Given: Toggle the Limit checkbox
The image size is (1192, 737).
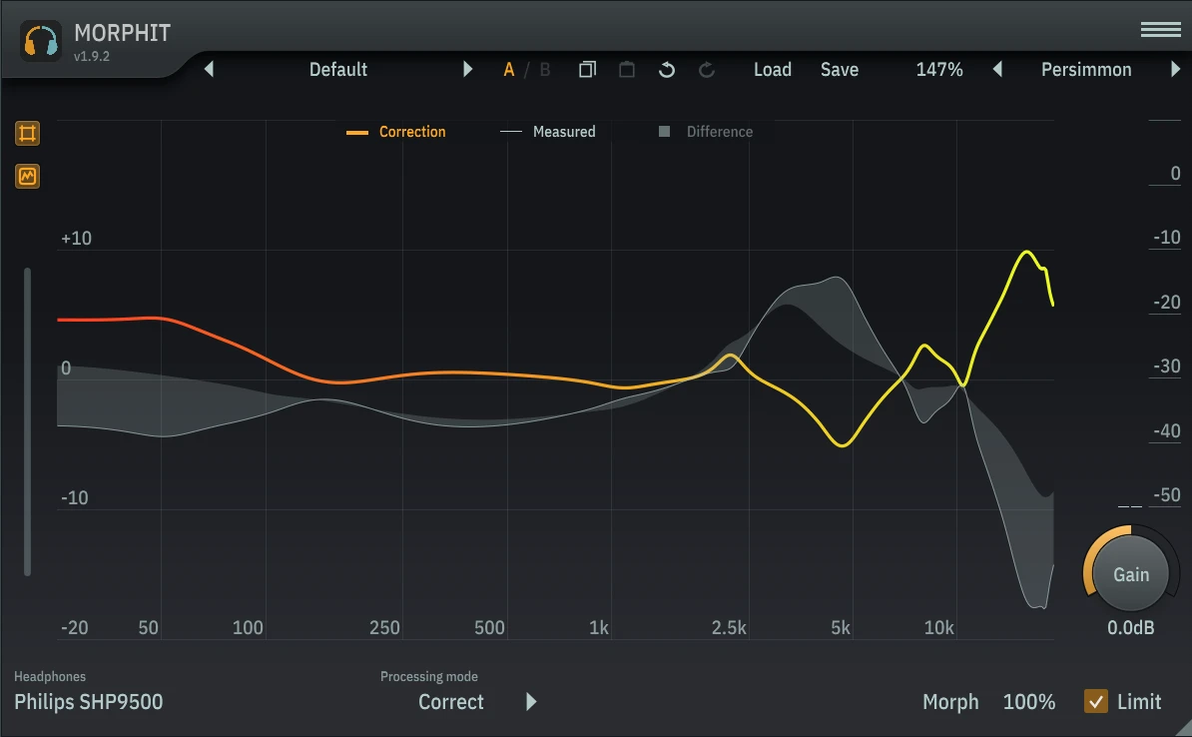Looking at the screenshot, I should point(1096,702).
